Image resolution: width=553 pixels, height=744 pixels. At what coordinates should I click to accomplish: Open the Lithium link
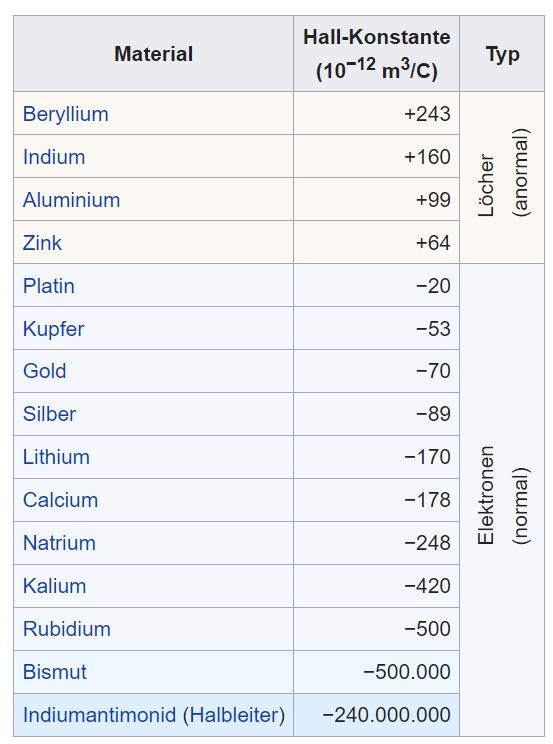(56, 457)
